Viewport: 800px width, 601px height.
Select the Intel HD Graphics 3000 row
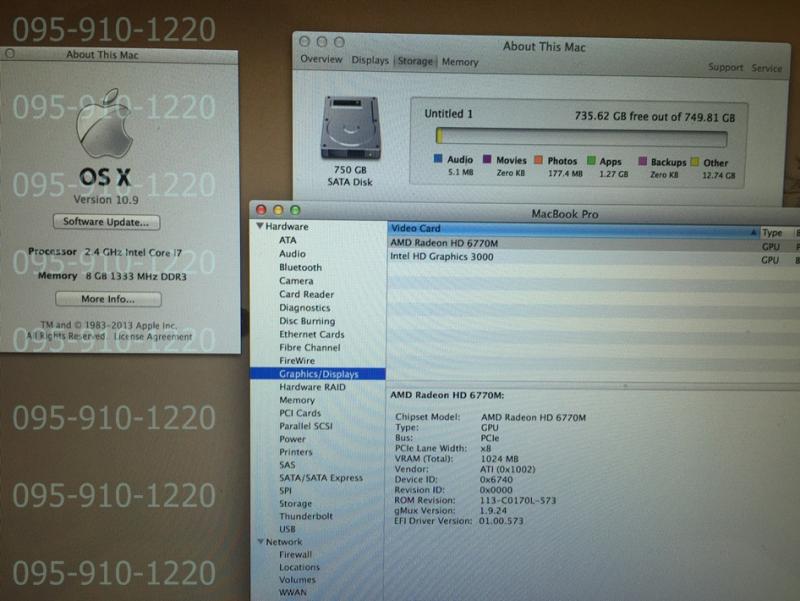pyautogui.click(x=593, y=257)
